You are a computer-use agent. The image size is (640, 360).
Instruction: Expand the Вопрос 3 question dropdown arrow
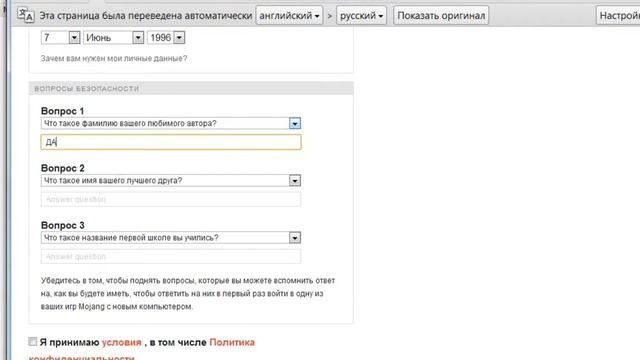[x=295, y=238]
